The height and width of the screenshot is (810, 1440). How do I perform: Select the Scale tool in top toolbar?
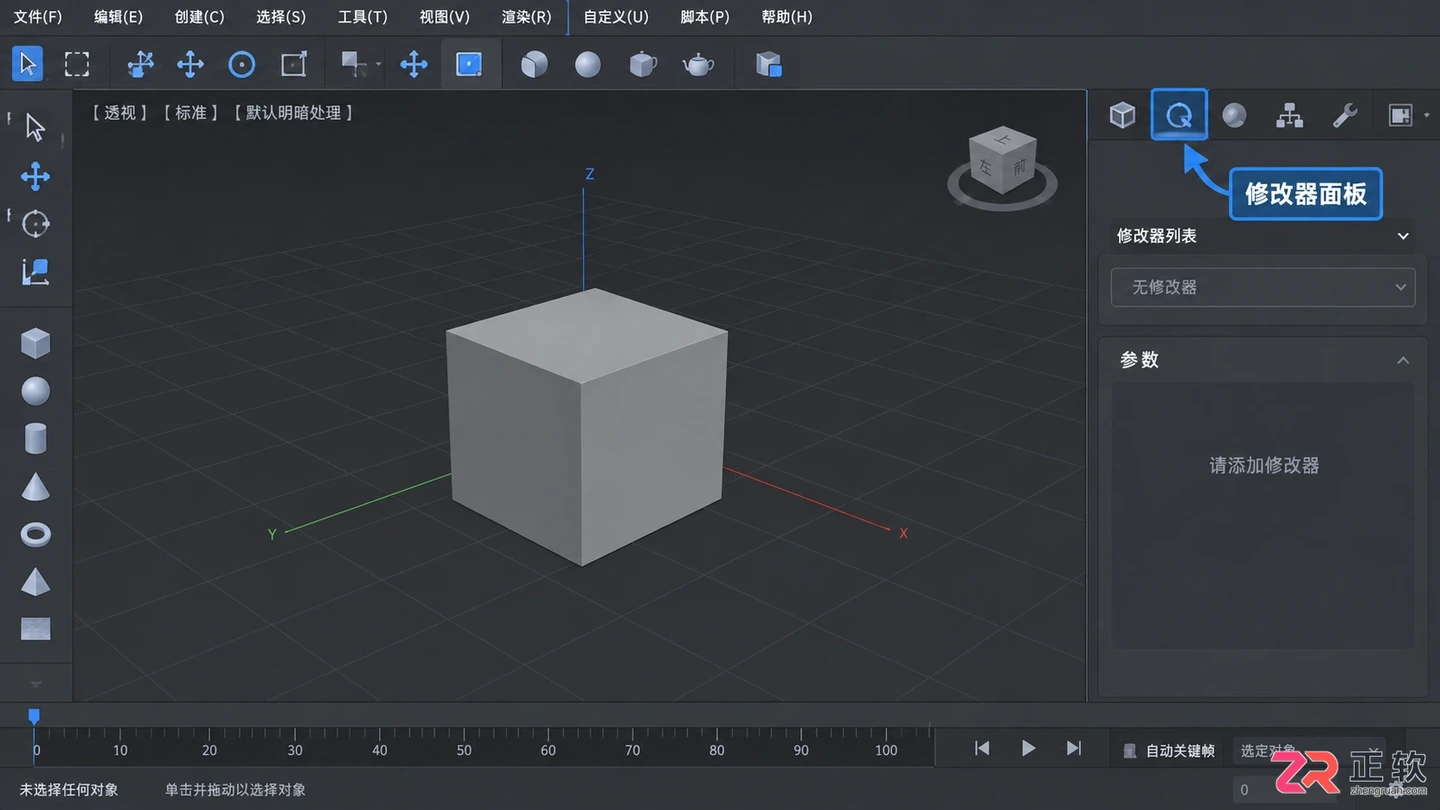coord(294,65)
